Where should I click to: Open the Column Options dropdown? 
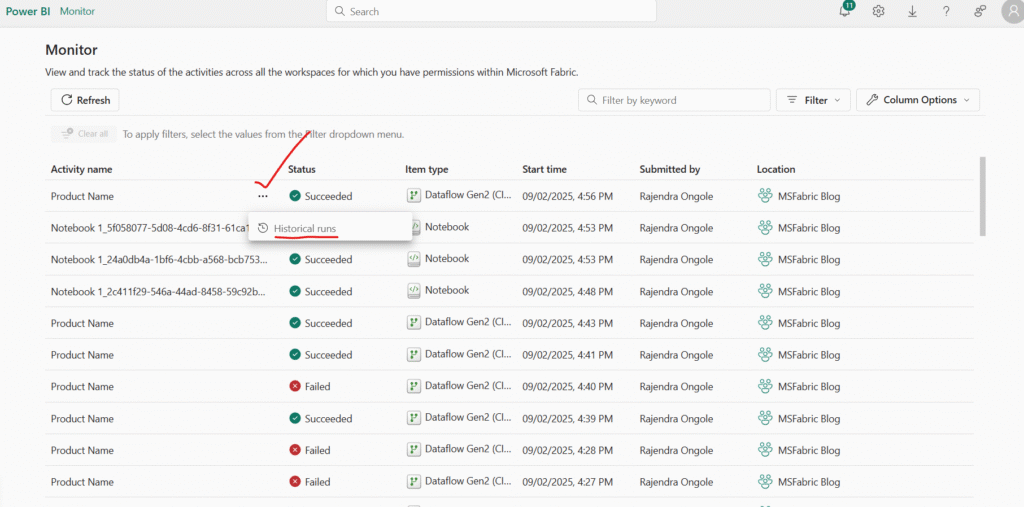point(918,100)
